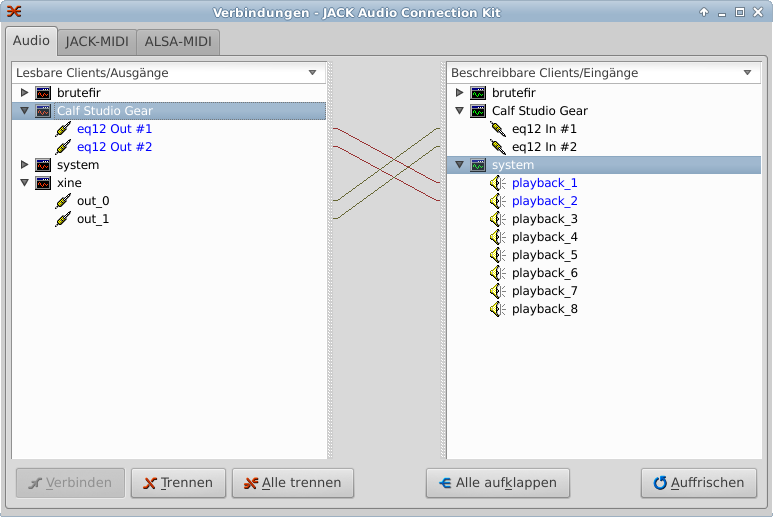The width and height of the screenshot is (773, 517).
Task: Click system client icon in inputs list
Action: [x=478, y=165]
